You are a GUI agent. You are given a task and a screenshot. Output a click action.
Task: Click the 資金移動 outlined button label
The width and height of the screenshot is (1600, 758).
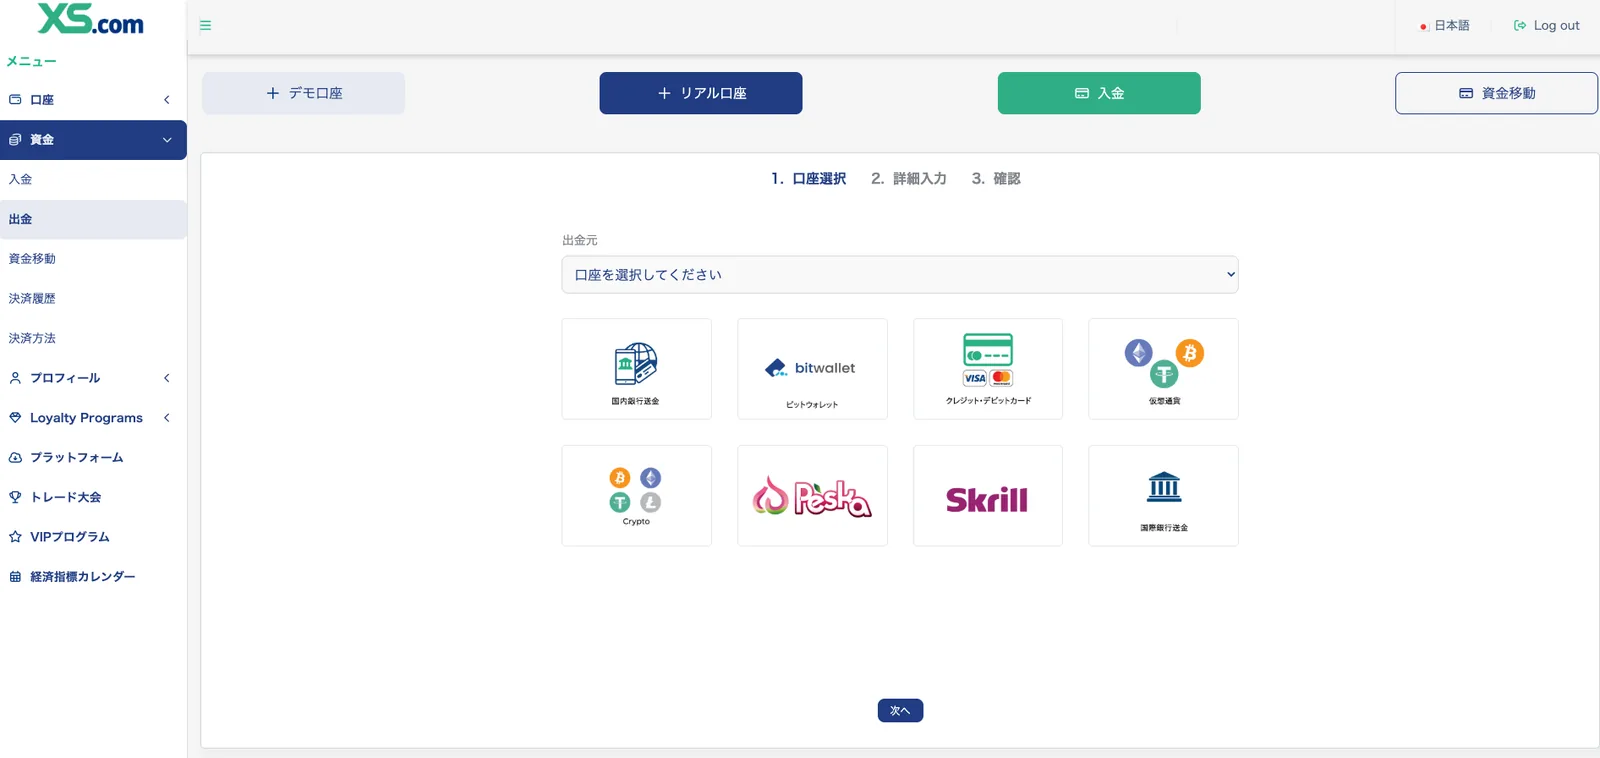pyautogui.click(x=1509, y=93)
